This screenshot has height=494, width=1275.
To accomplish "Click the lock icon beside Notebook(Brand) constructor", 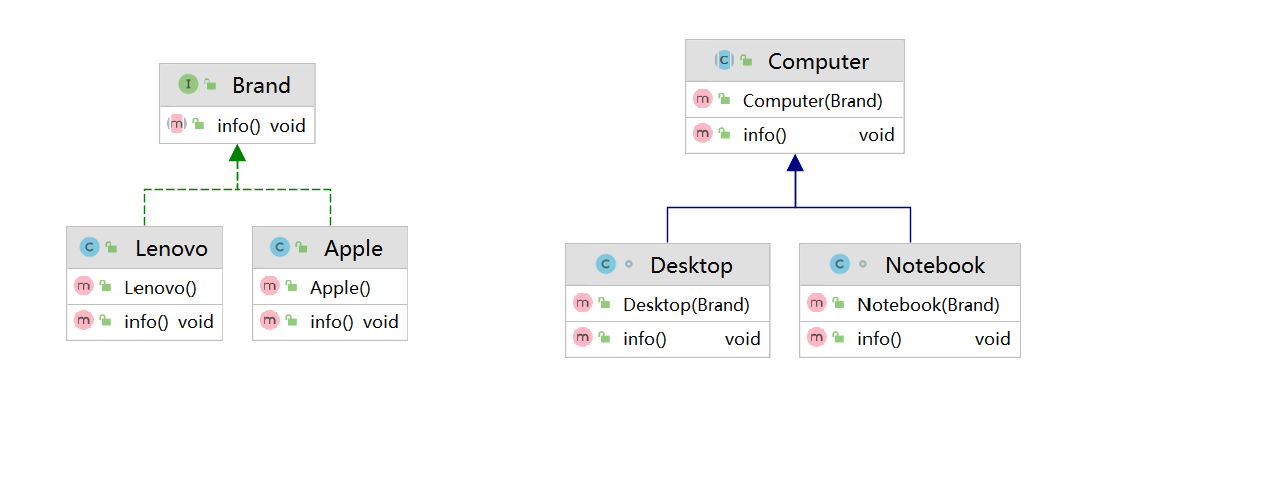I will [839, 305].
